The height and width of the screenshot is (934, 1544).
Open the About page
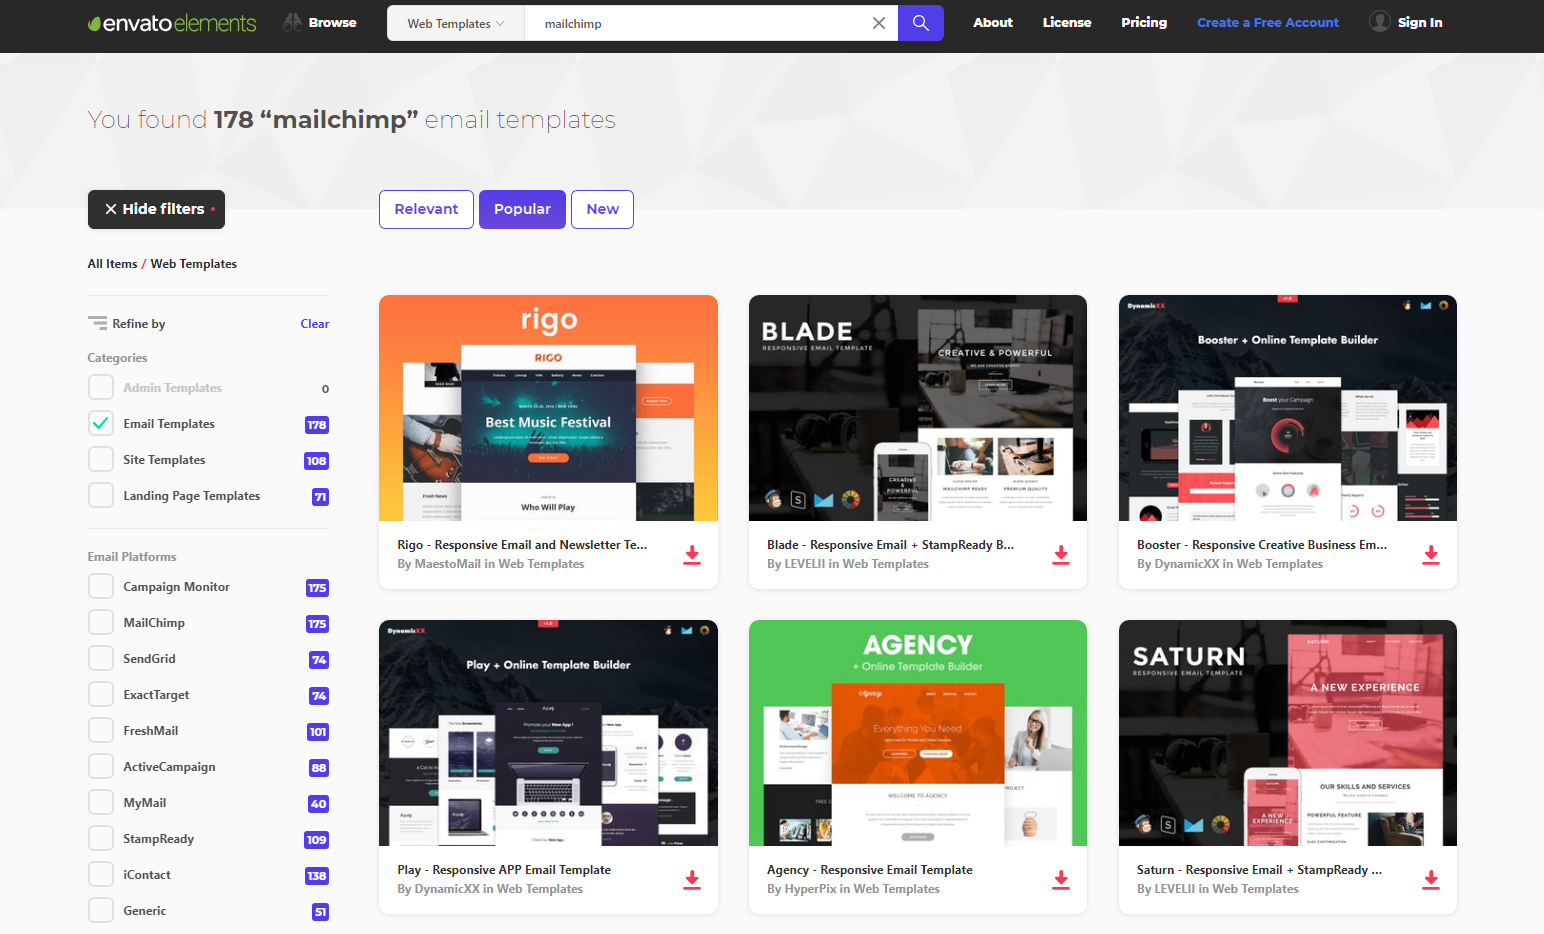pos(993,22)
